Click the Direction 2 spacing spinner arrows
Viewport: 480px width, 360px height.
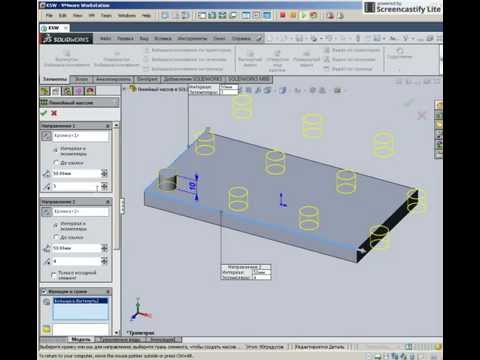tap(104, 248)
